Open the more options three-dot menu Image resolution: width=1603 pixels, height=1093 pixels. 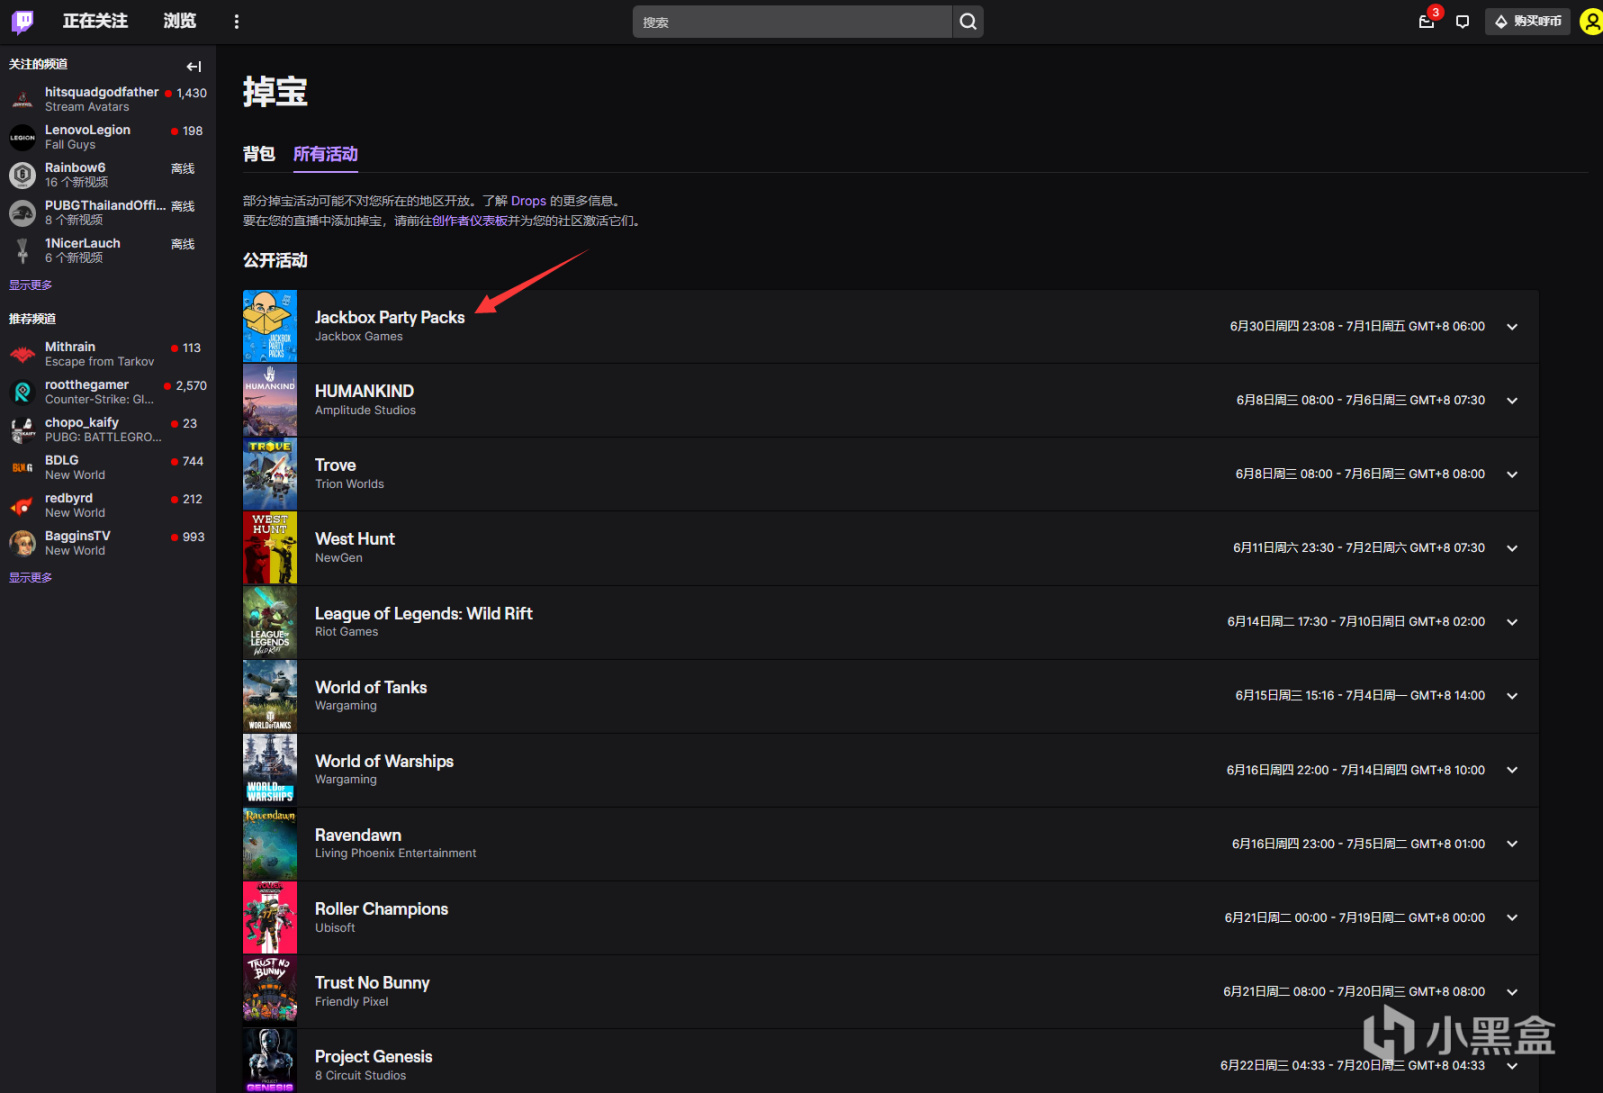click(x=236, y=21)
